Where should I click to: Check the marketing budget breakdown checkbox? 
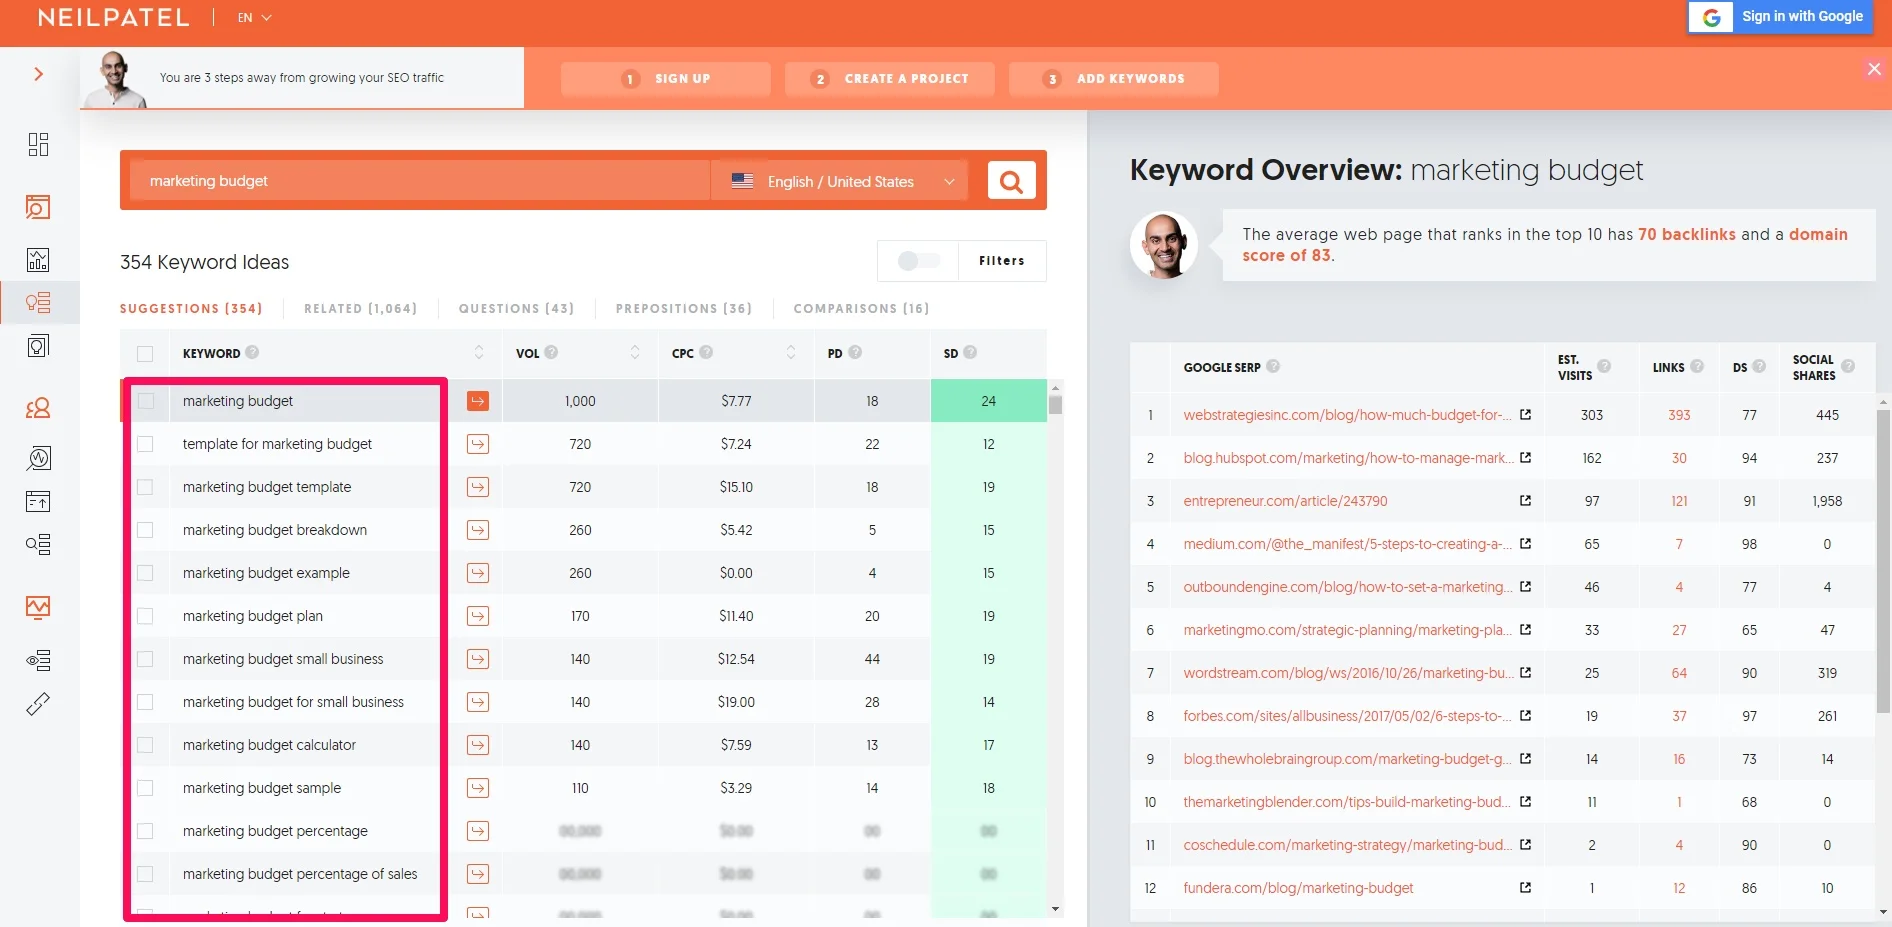145,530
